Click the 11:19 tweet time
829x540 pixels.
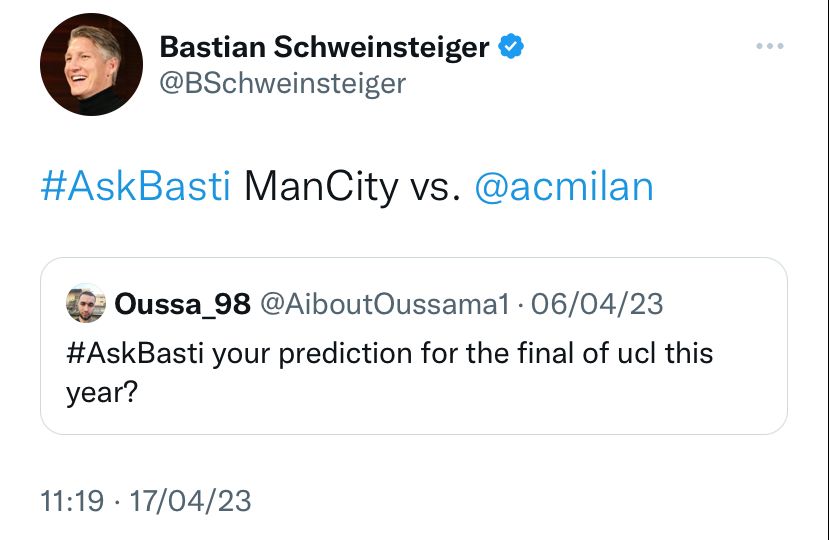72,500
